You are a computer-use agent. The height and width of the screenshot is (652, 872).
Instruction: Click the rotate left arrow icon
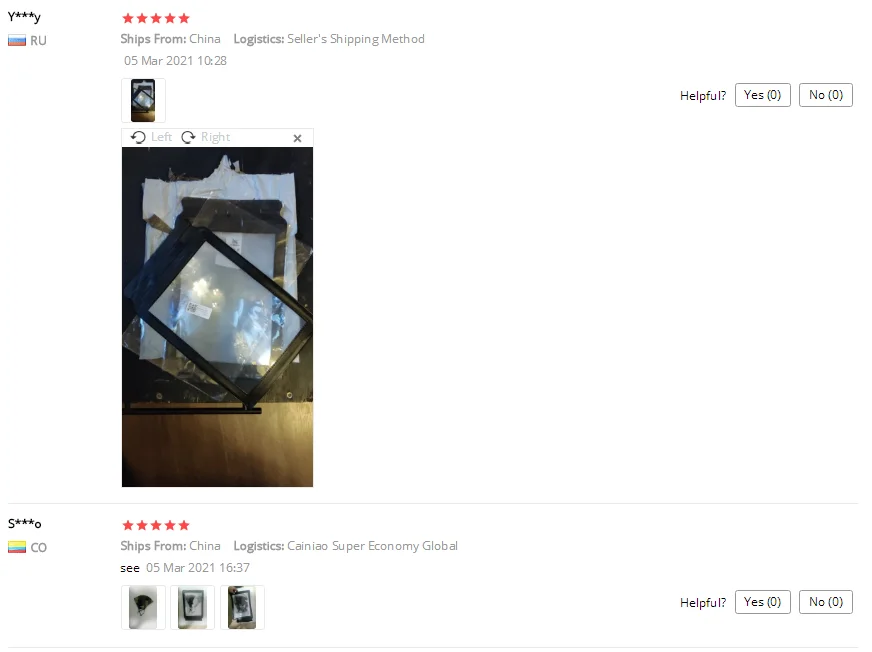pyautogui.click(x=138, y=137)
